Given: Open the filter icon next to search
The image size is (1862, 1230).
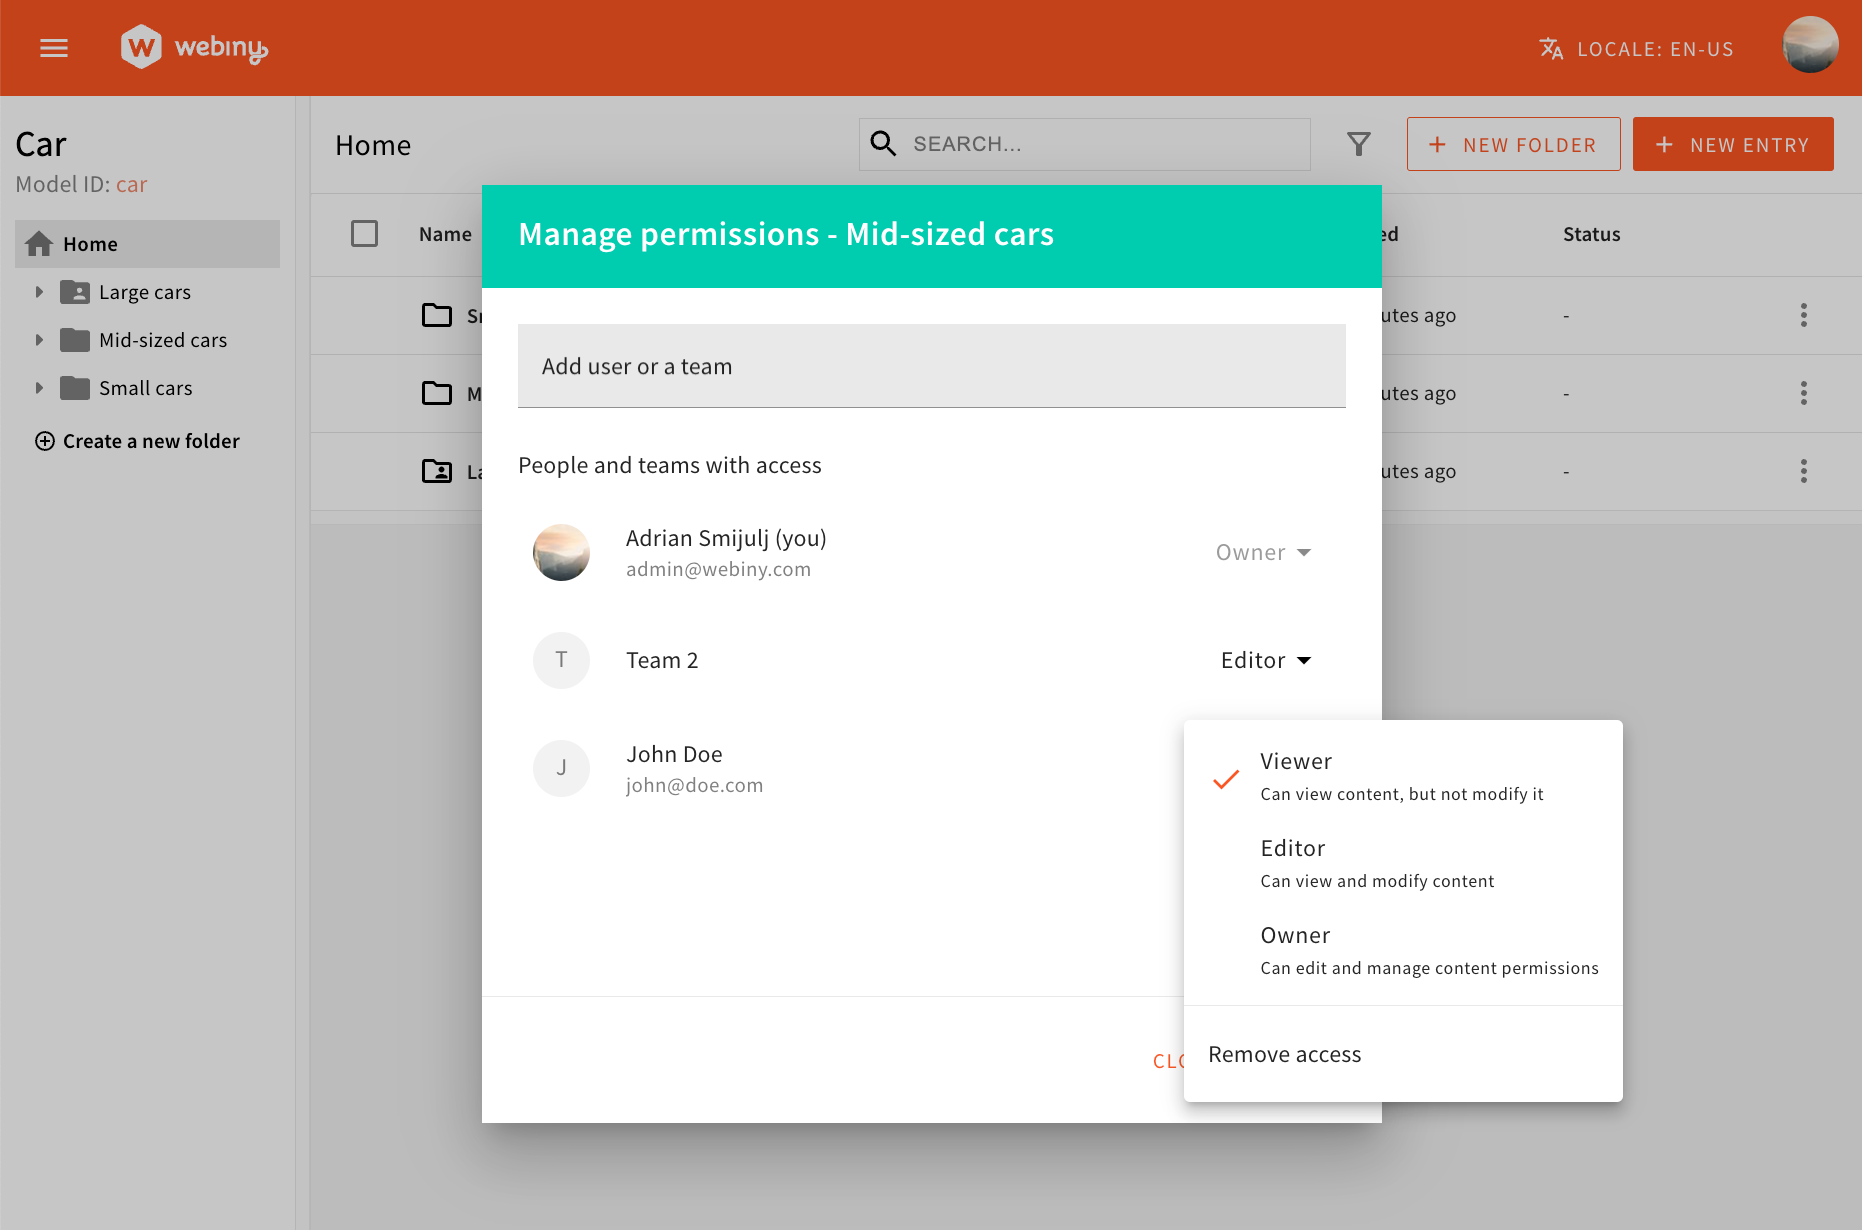Looking at the screenshot, I should tap(1358, 143).
